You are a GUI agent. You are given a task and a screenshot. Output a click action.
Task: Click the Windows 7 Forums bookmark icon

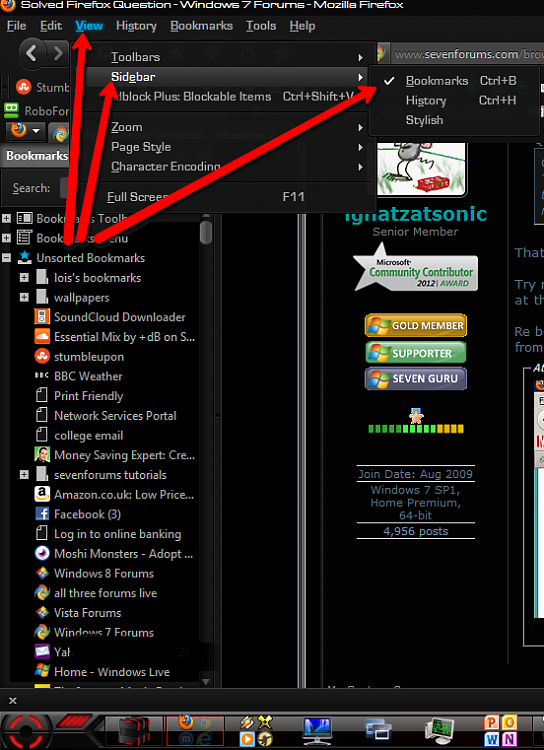click(42, 632)
